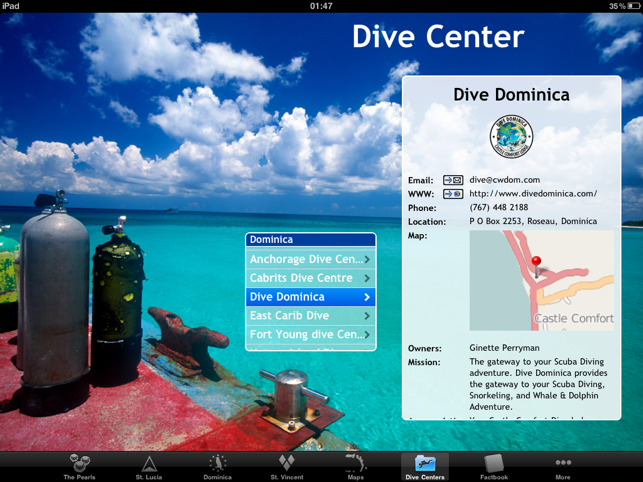643x482 pixels.
Task: Click the Castle Comfort map label
Action: (574, 318)
